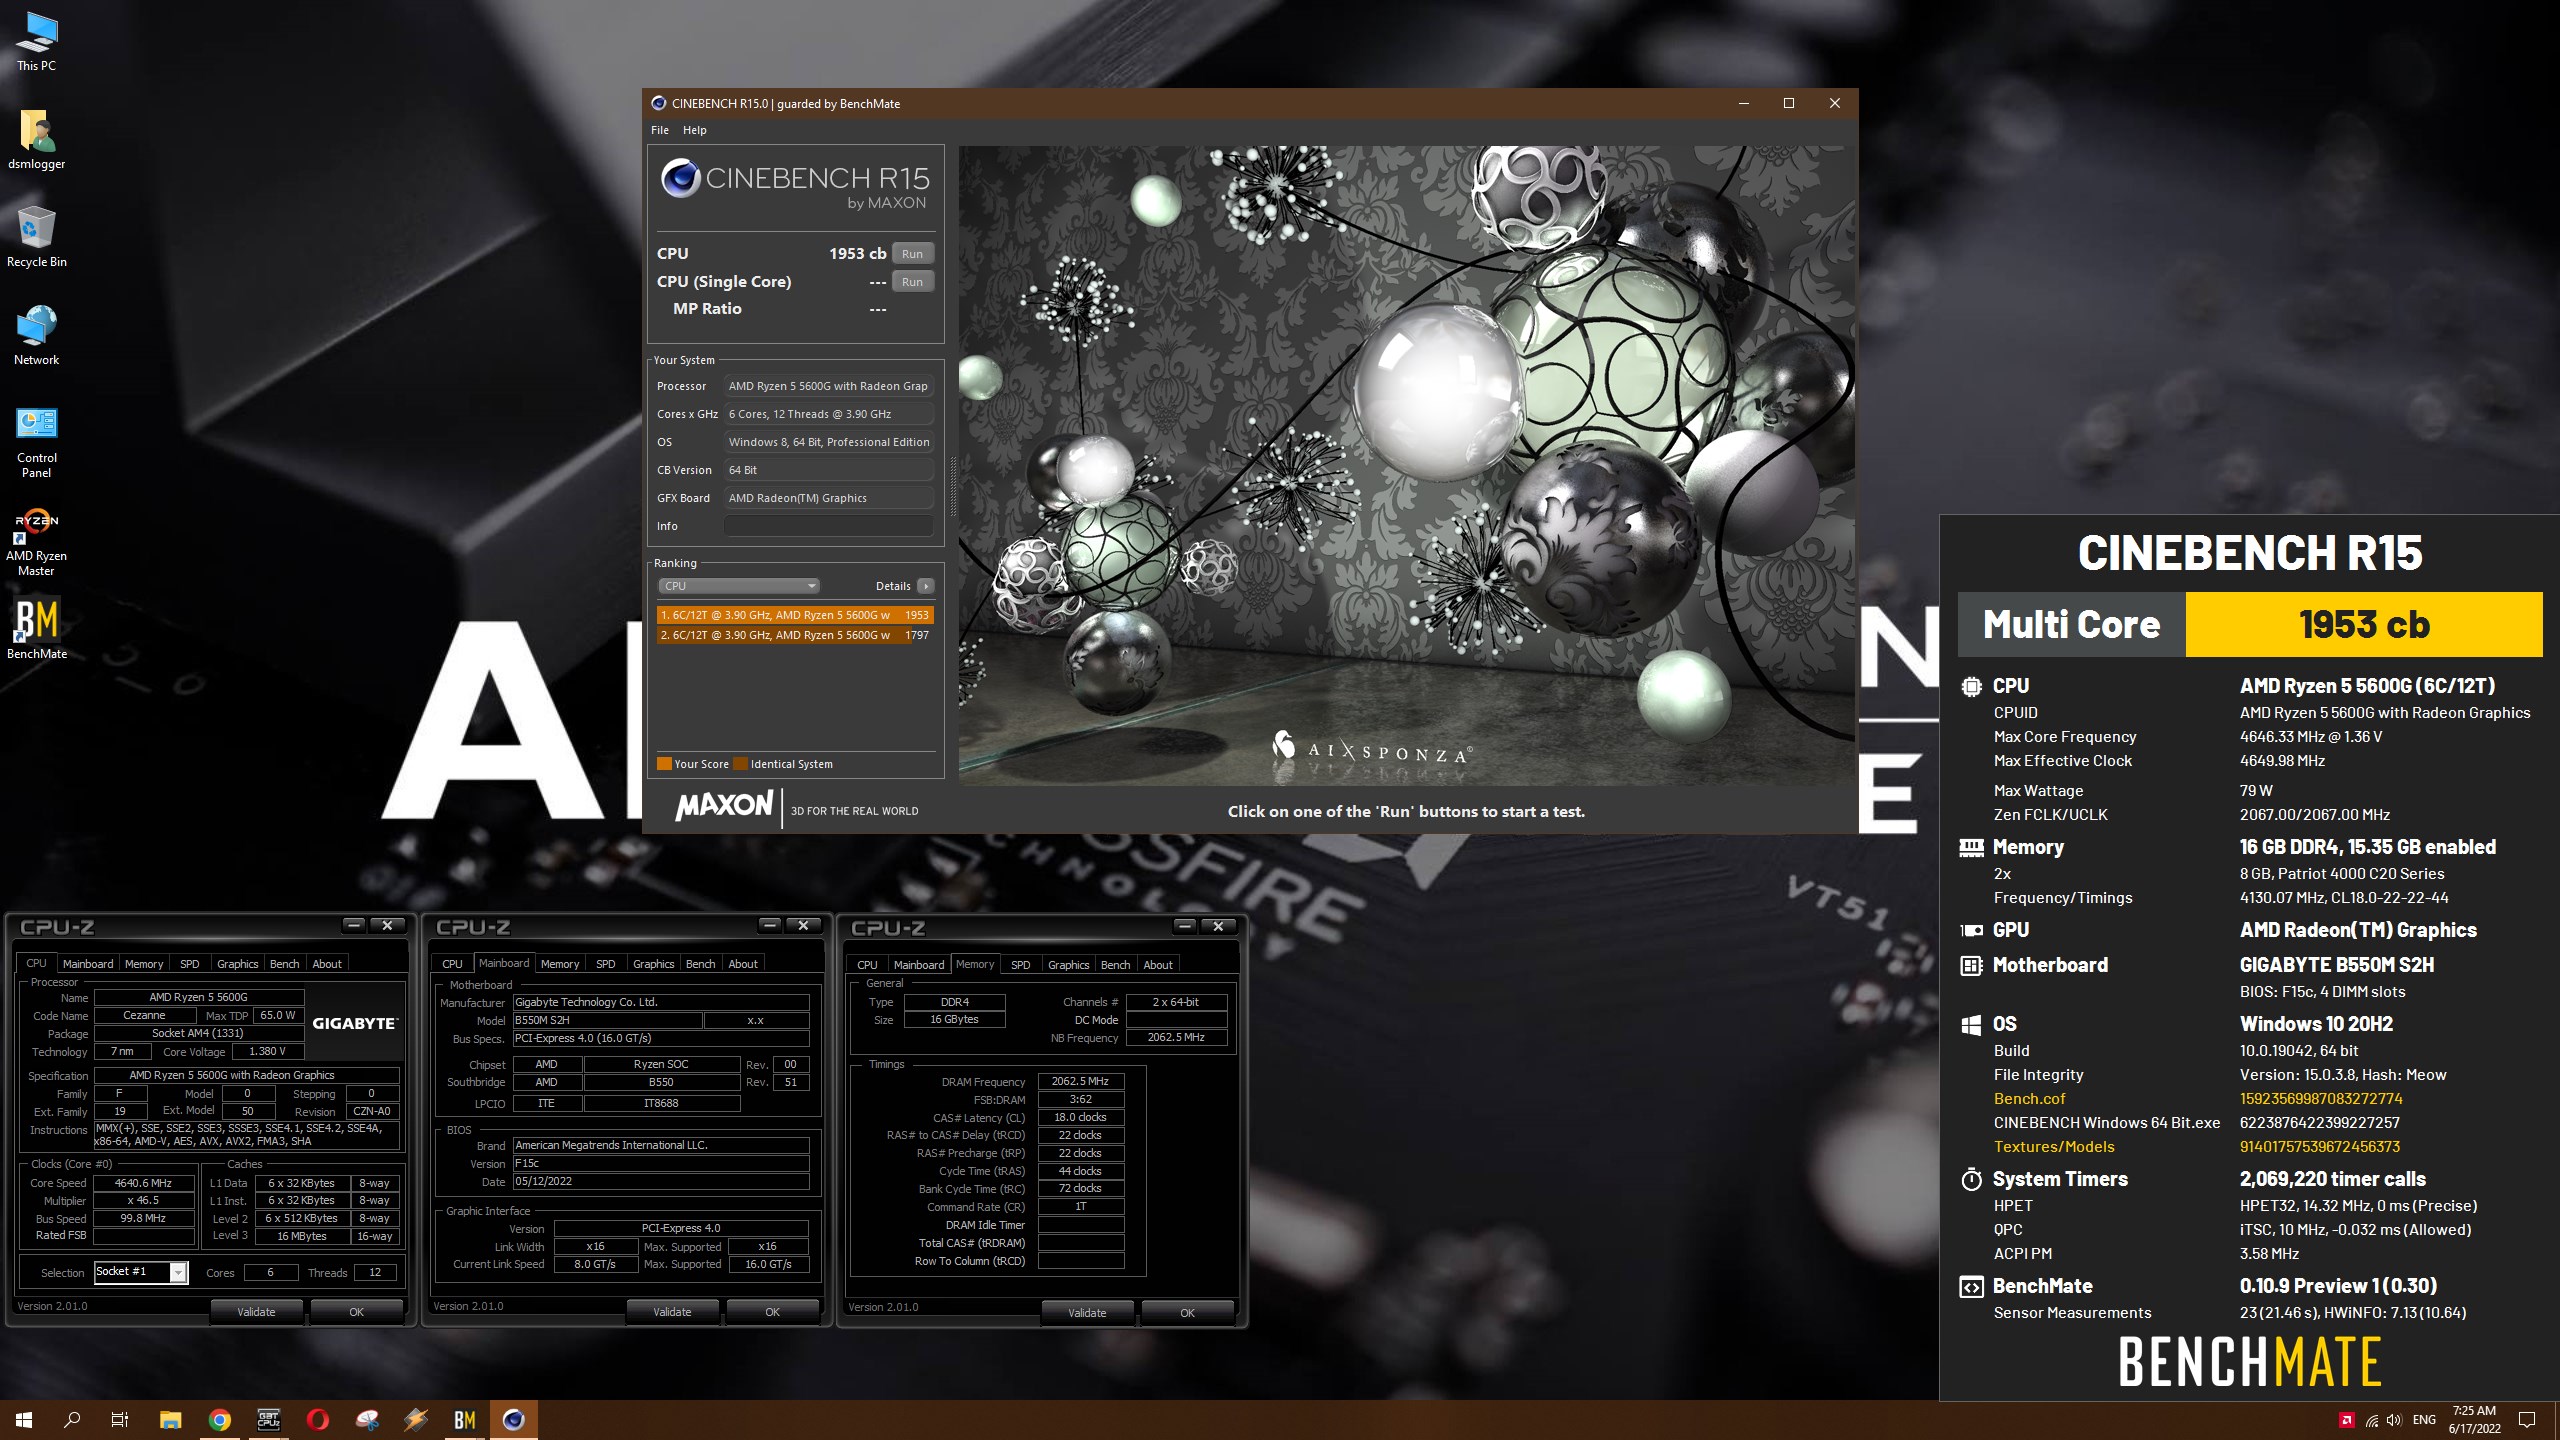Screen dimensions: 2560x1440
Task: Open the Network desktop icon
Action: tap(36, 335)
